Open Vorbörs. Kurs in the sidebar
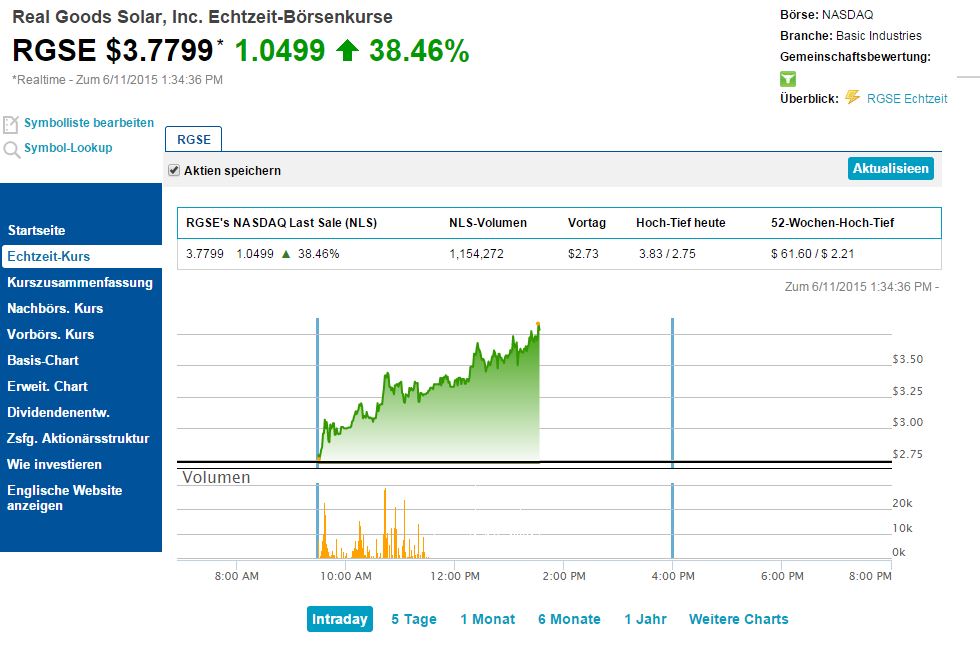The height and width of the screenshot is (661, 980). [x=51, y=334]
